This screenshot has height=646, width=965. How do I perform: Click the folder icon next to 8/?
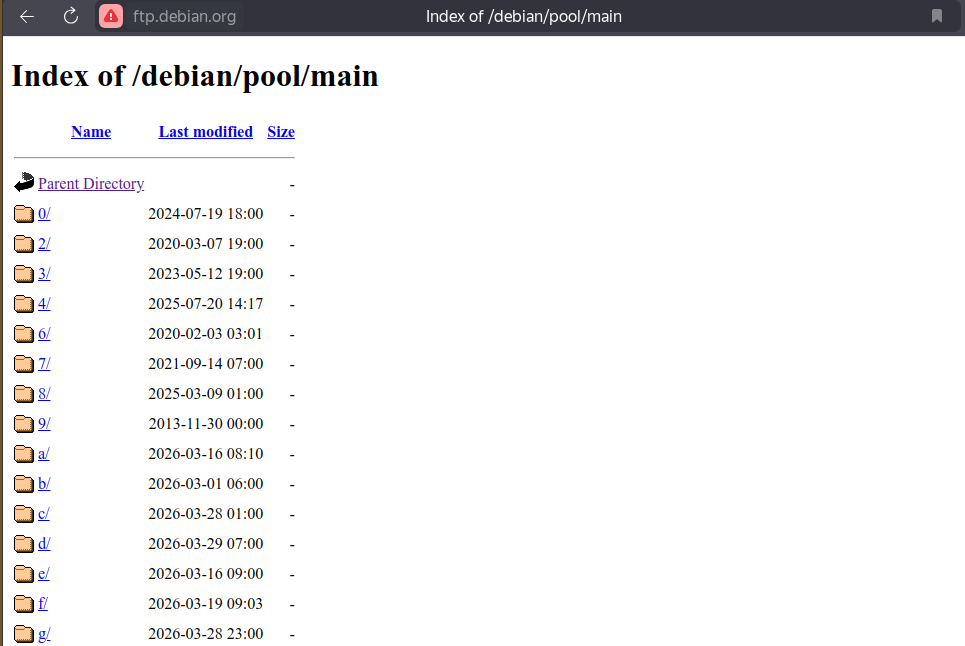coord(24,394)
